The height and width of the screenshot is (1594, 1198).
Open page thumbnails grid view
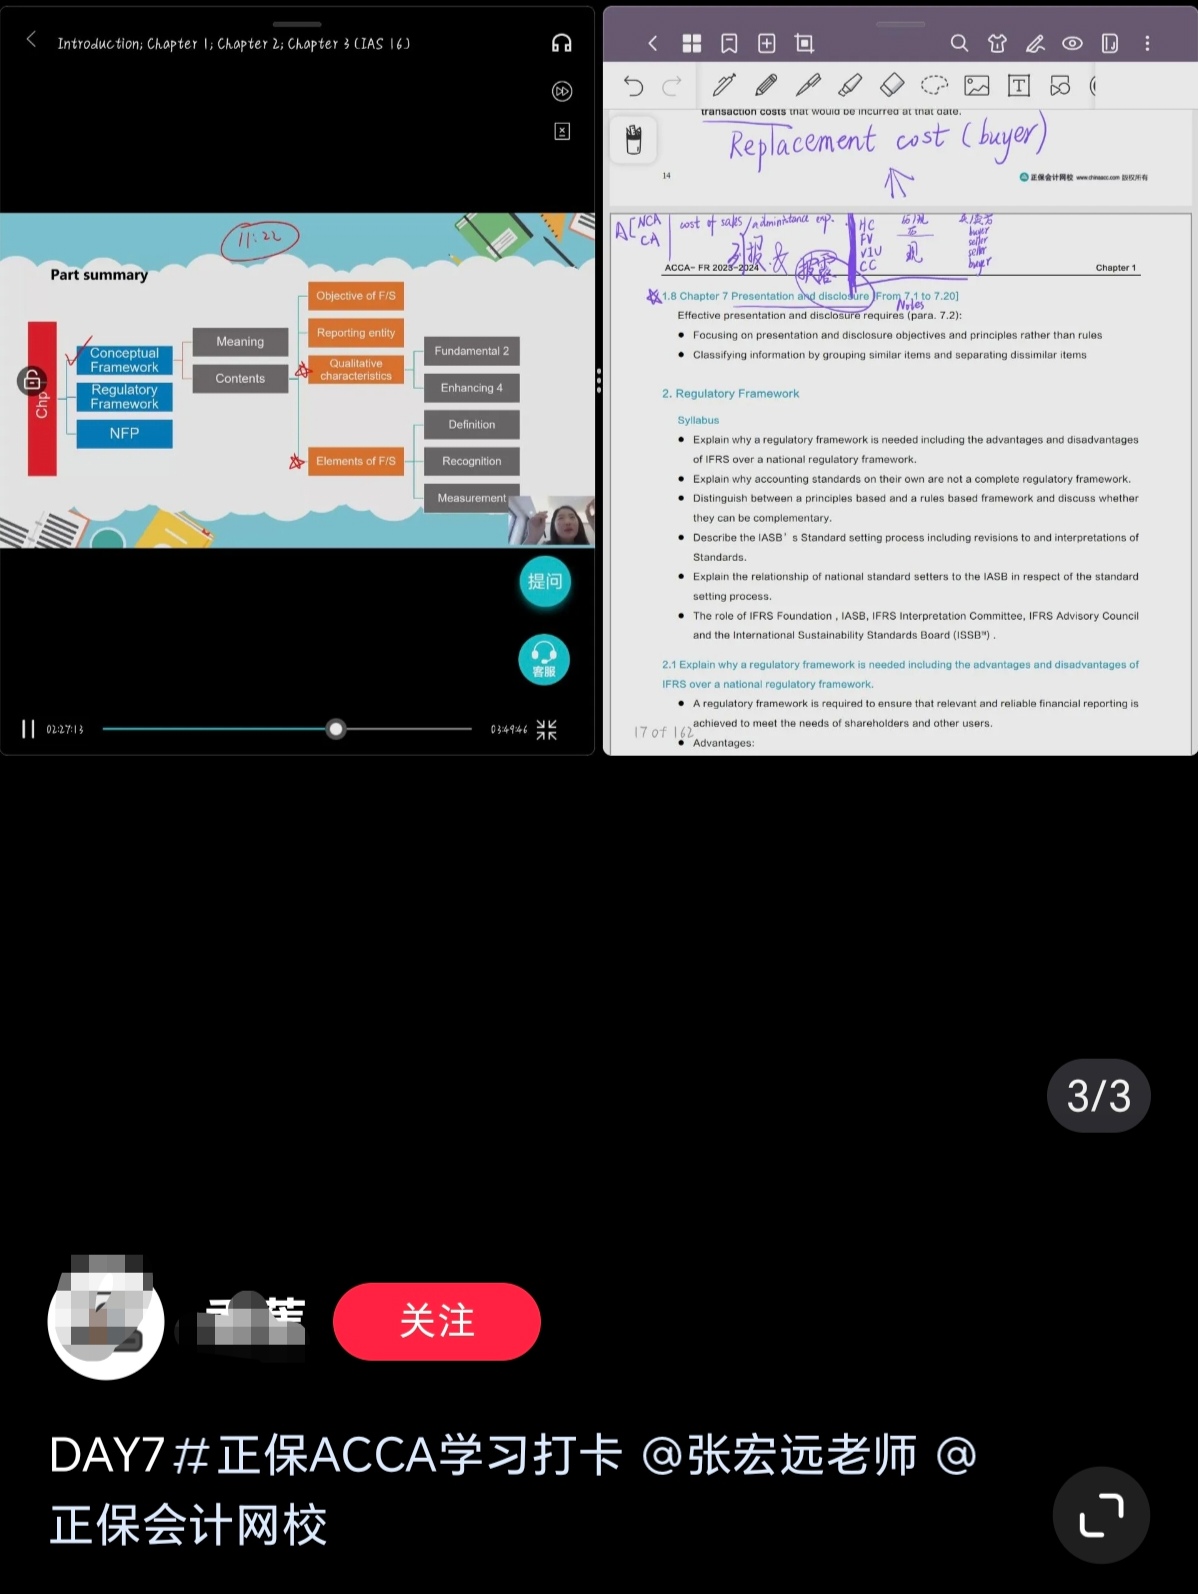click(x=691, y=43)
